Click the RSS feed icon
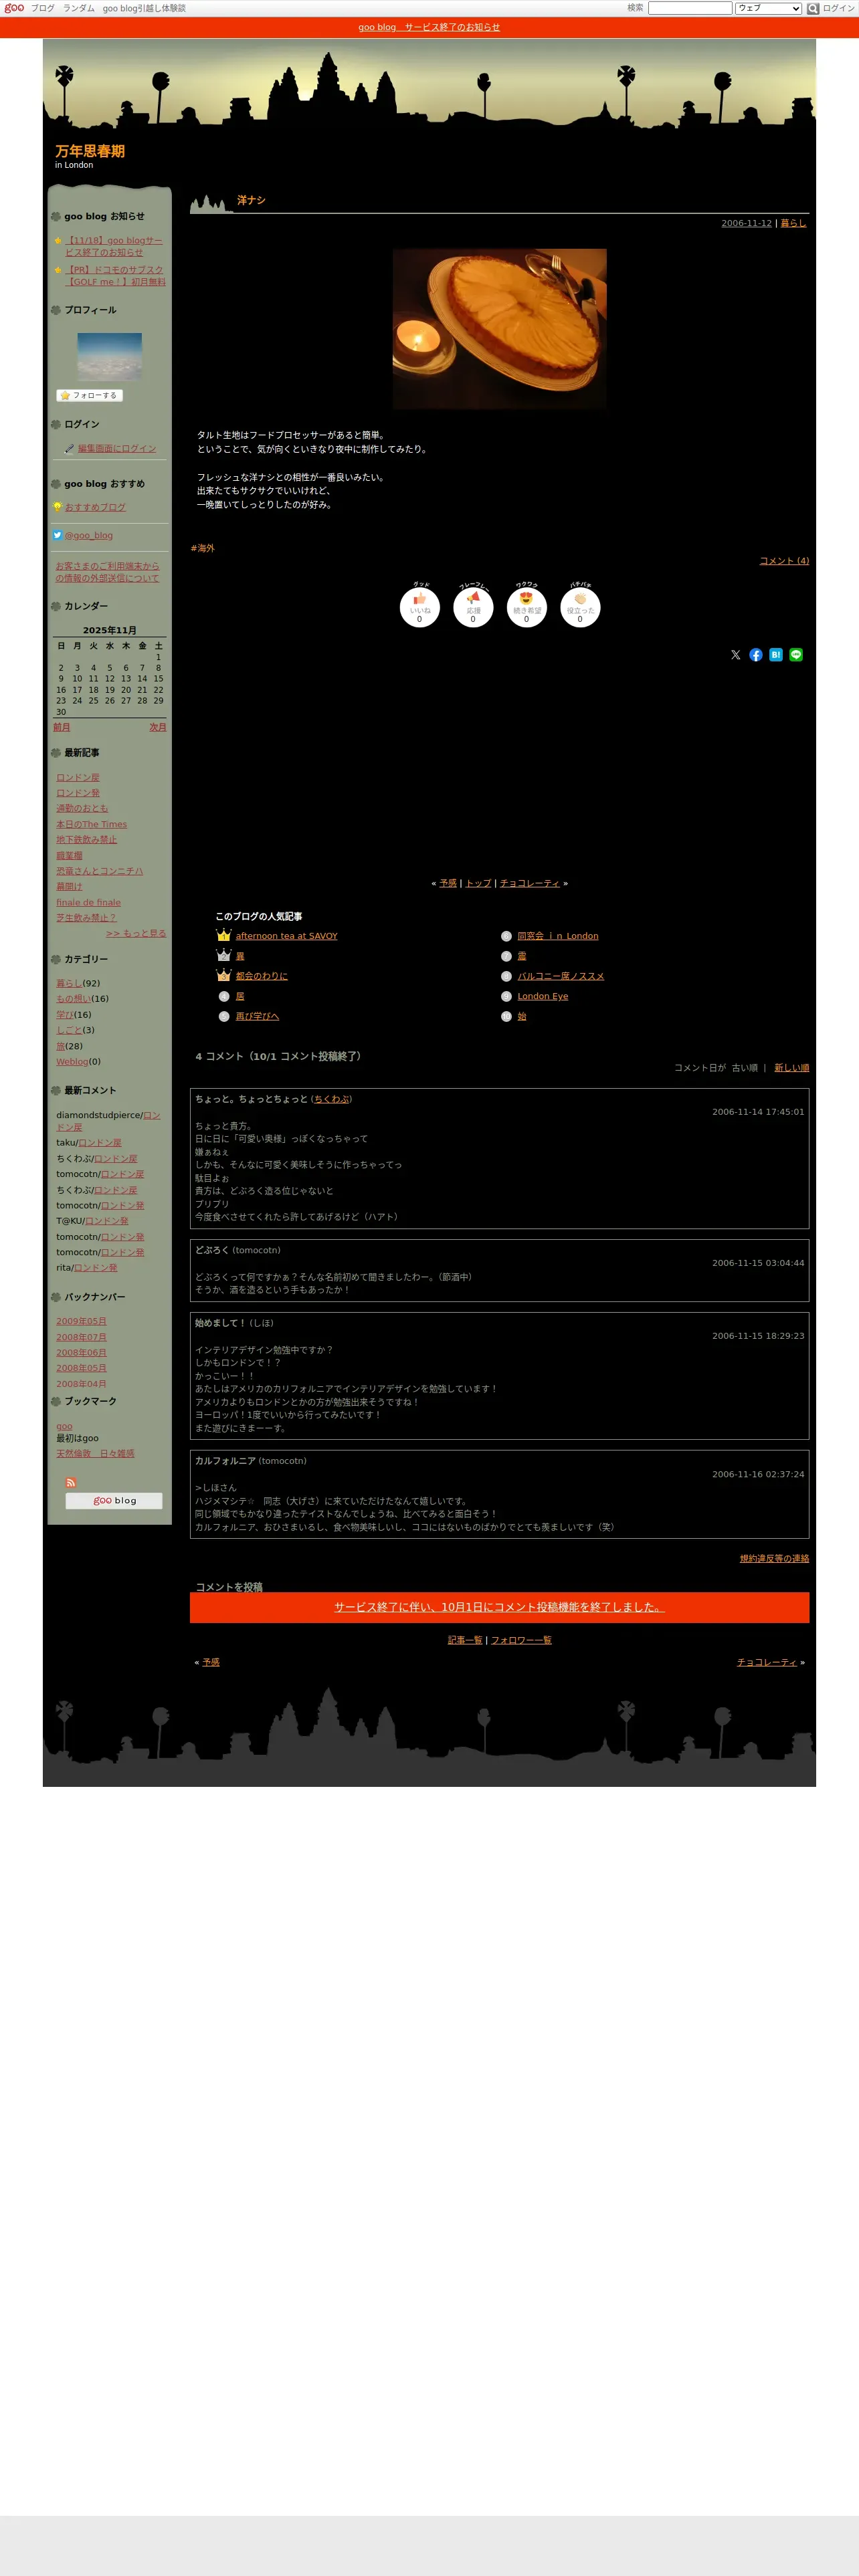The width and height of the screenshot is (859, 2576). [x=71, y=1482]
